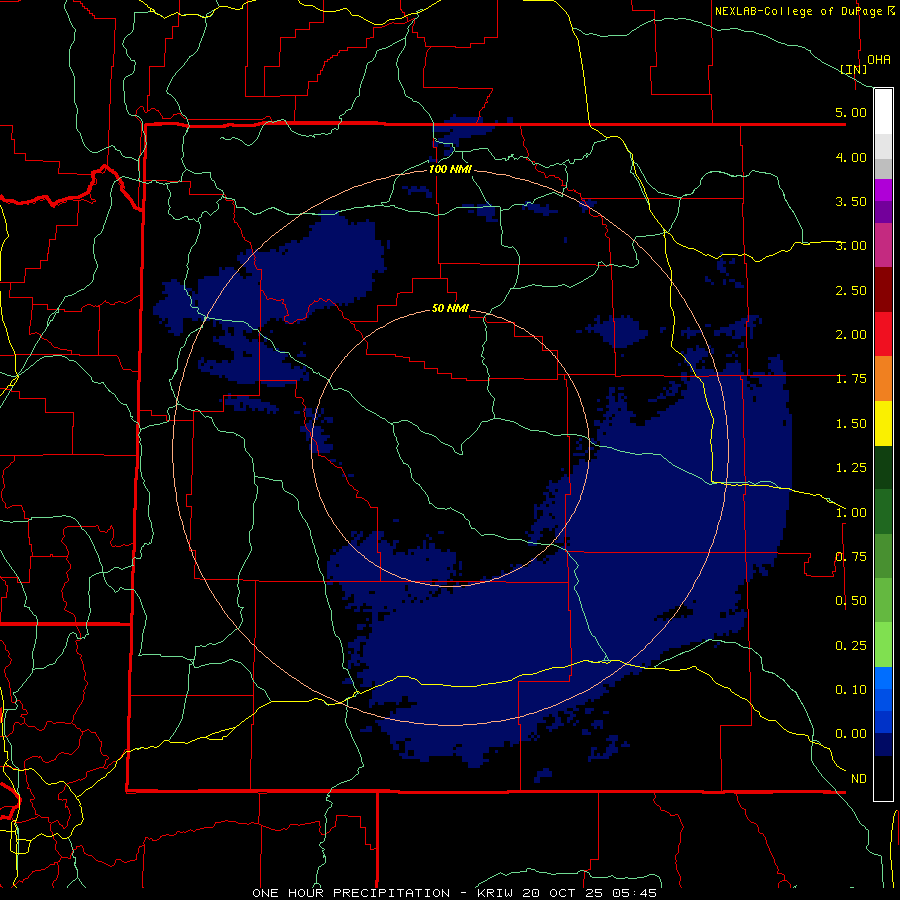This screenshot has height=900, width=900.
Task: Select the 2.50 legend value
Action: tap(851, 290)
